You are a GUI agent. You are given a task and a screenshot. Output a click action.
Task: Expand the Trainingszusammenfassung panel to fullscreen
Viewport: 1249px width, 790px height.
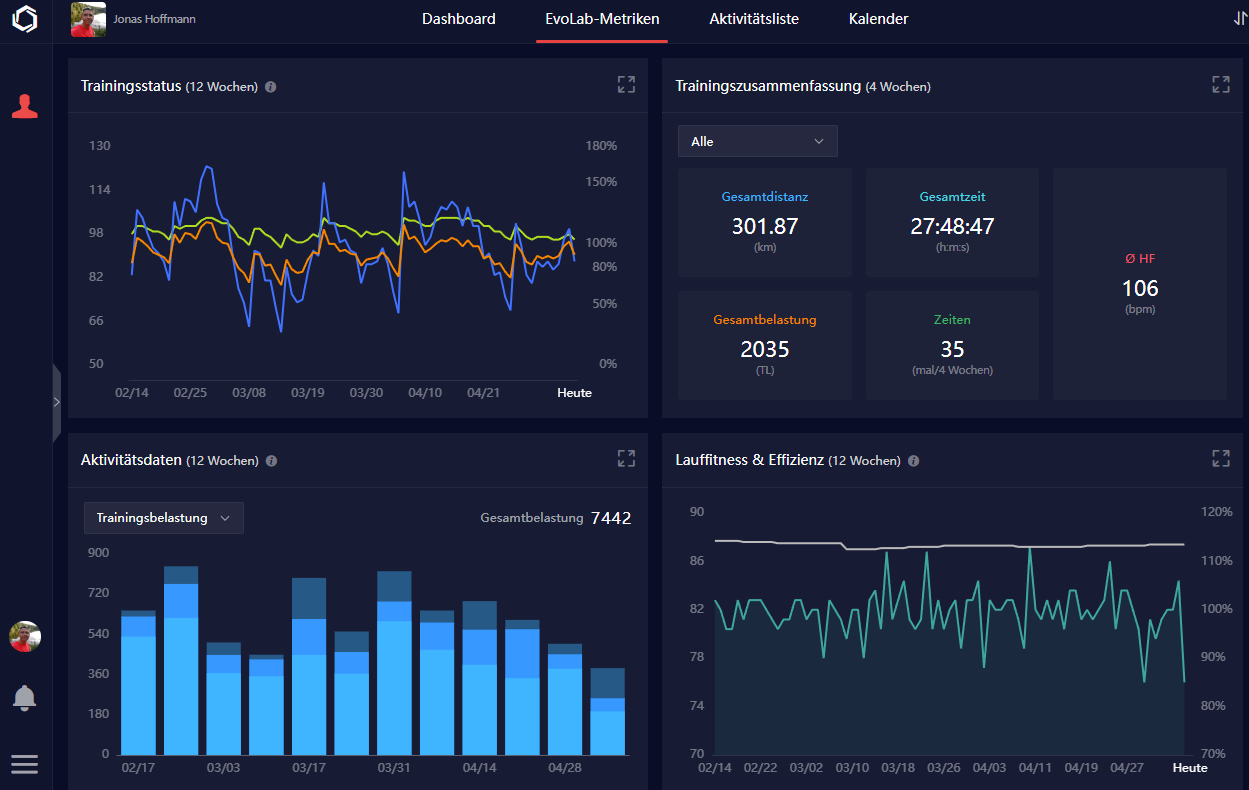[1220, 85]
